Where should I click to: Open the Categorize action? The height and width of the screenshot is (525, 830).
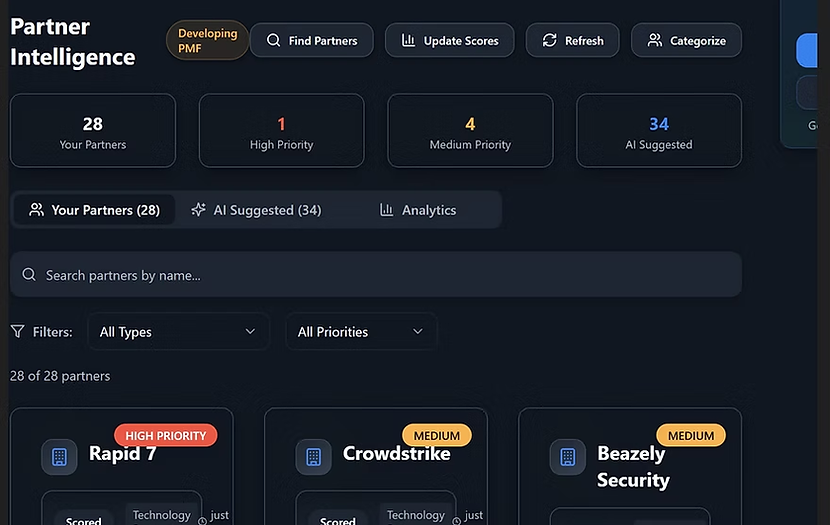tap(686, 40)
